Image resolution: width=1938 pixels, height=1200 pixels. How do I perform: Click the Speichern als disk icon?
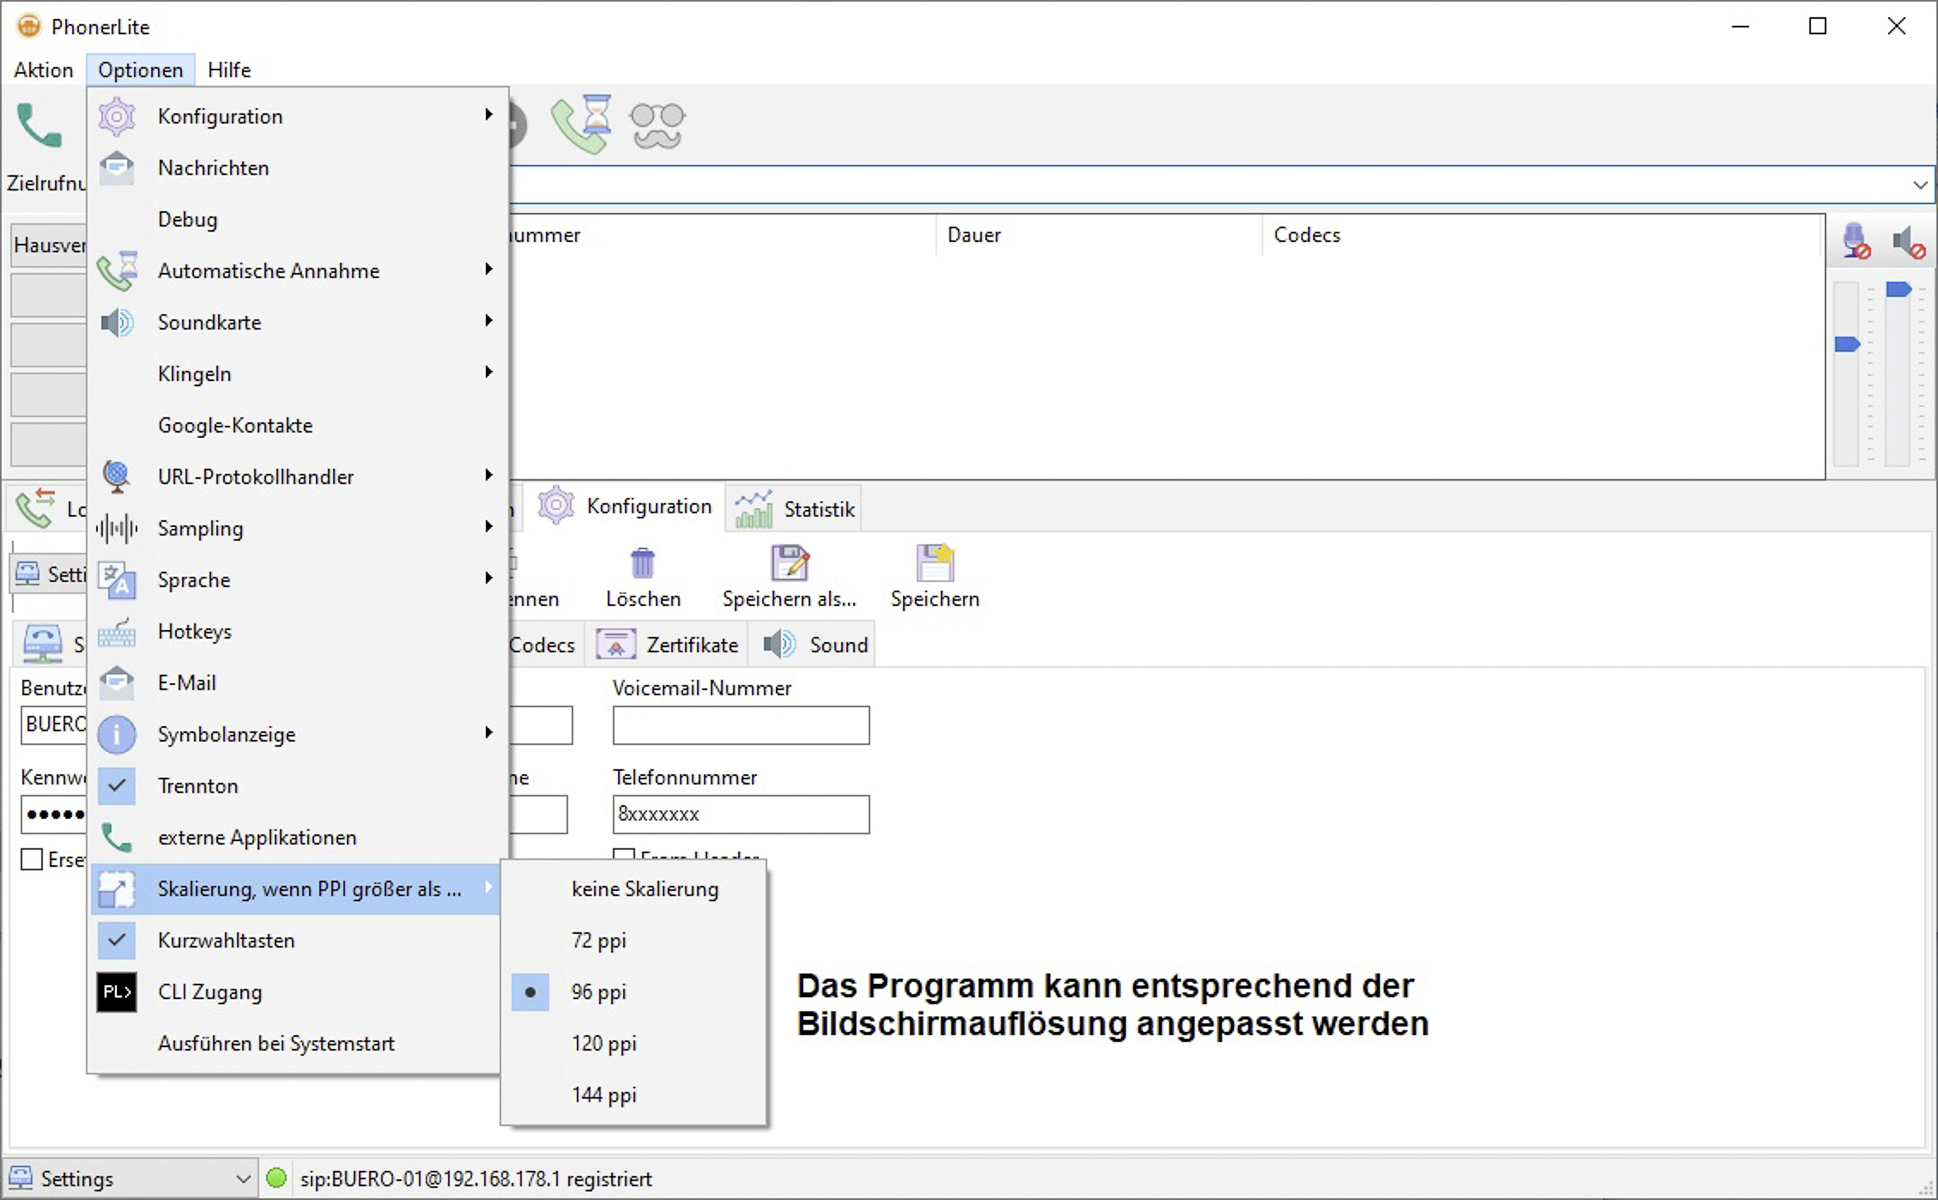coord(790,562)
